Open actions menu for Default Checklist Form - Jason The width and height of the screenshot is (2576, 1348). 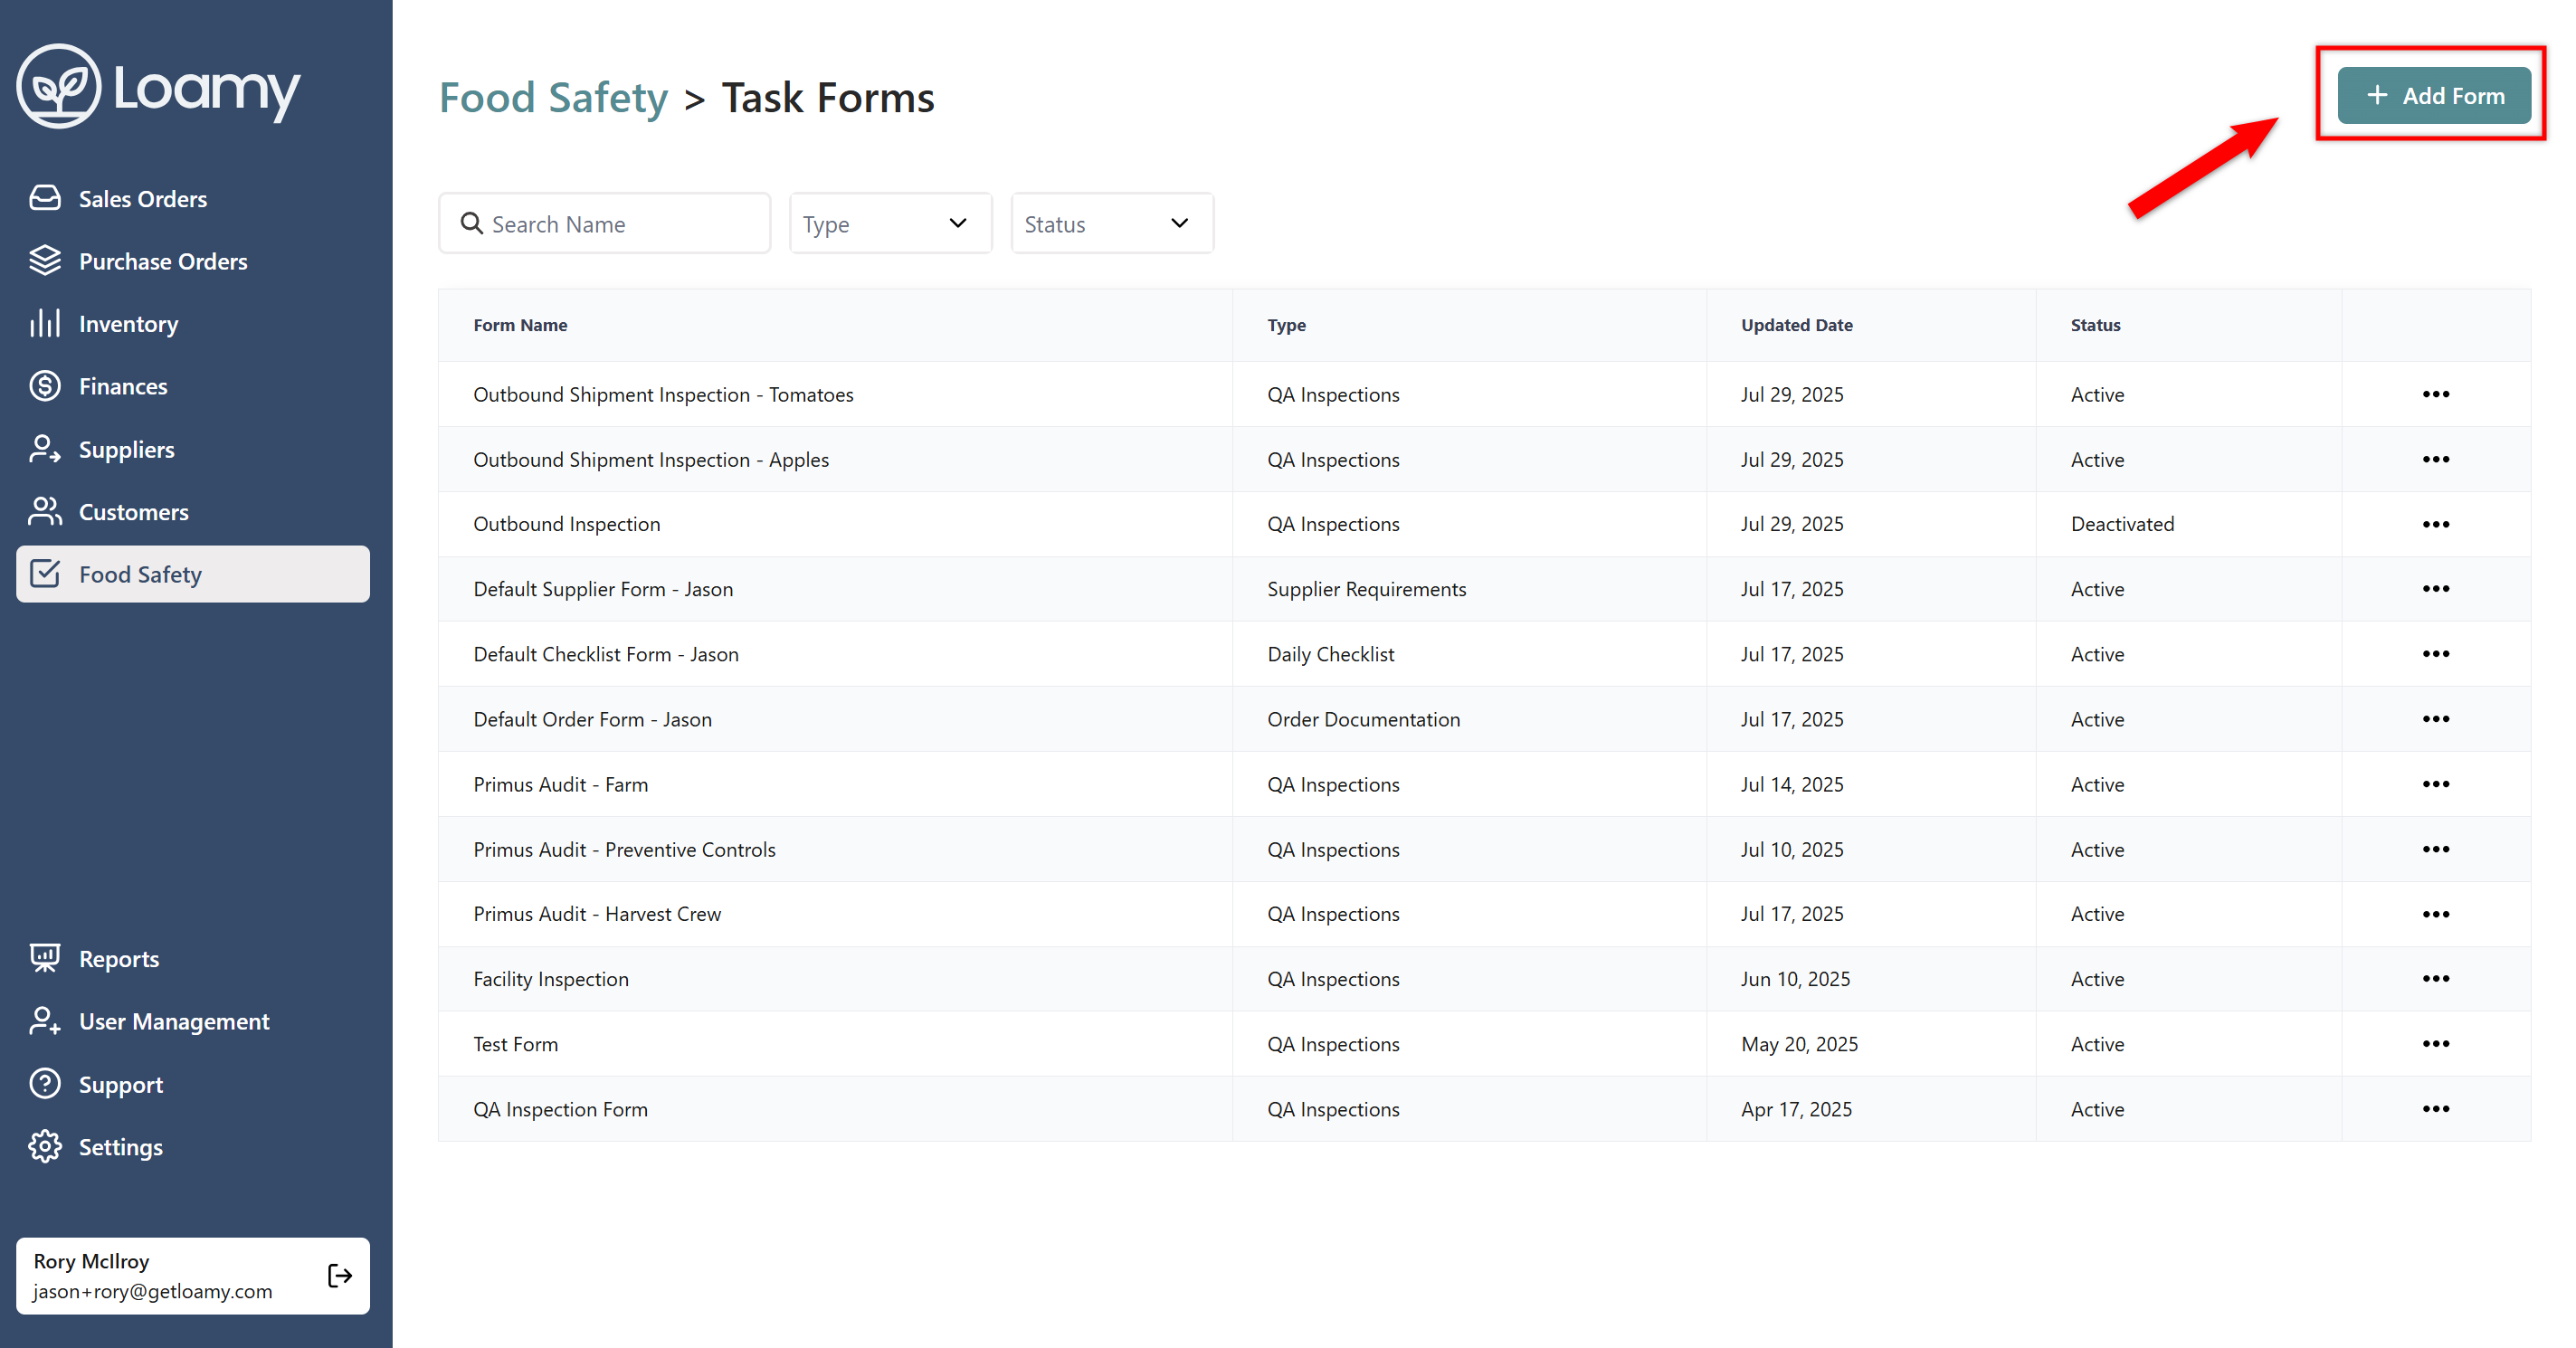(x=2435, y=654)
